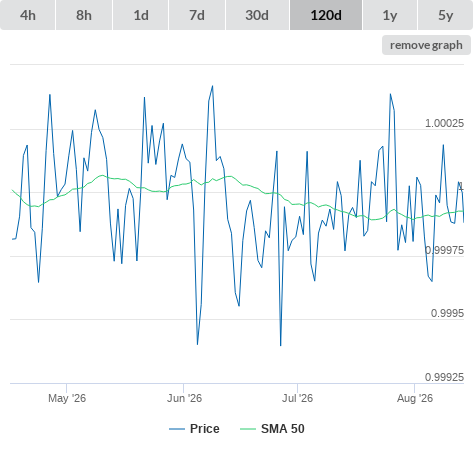Switch to the 30d range tab

[x=257, y=15]
